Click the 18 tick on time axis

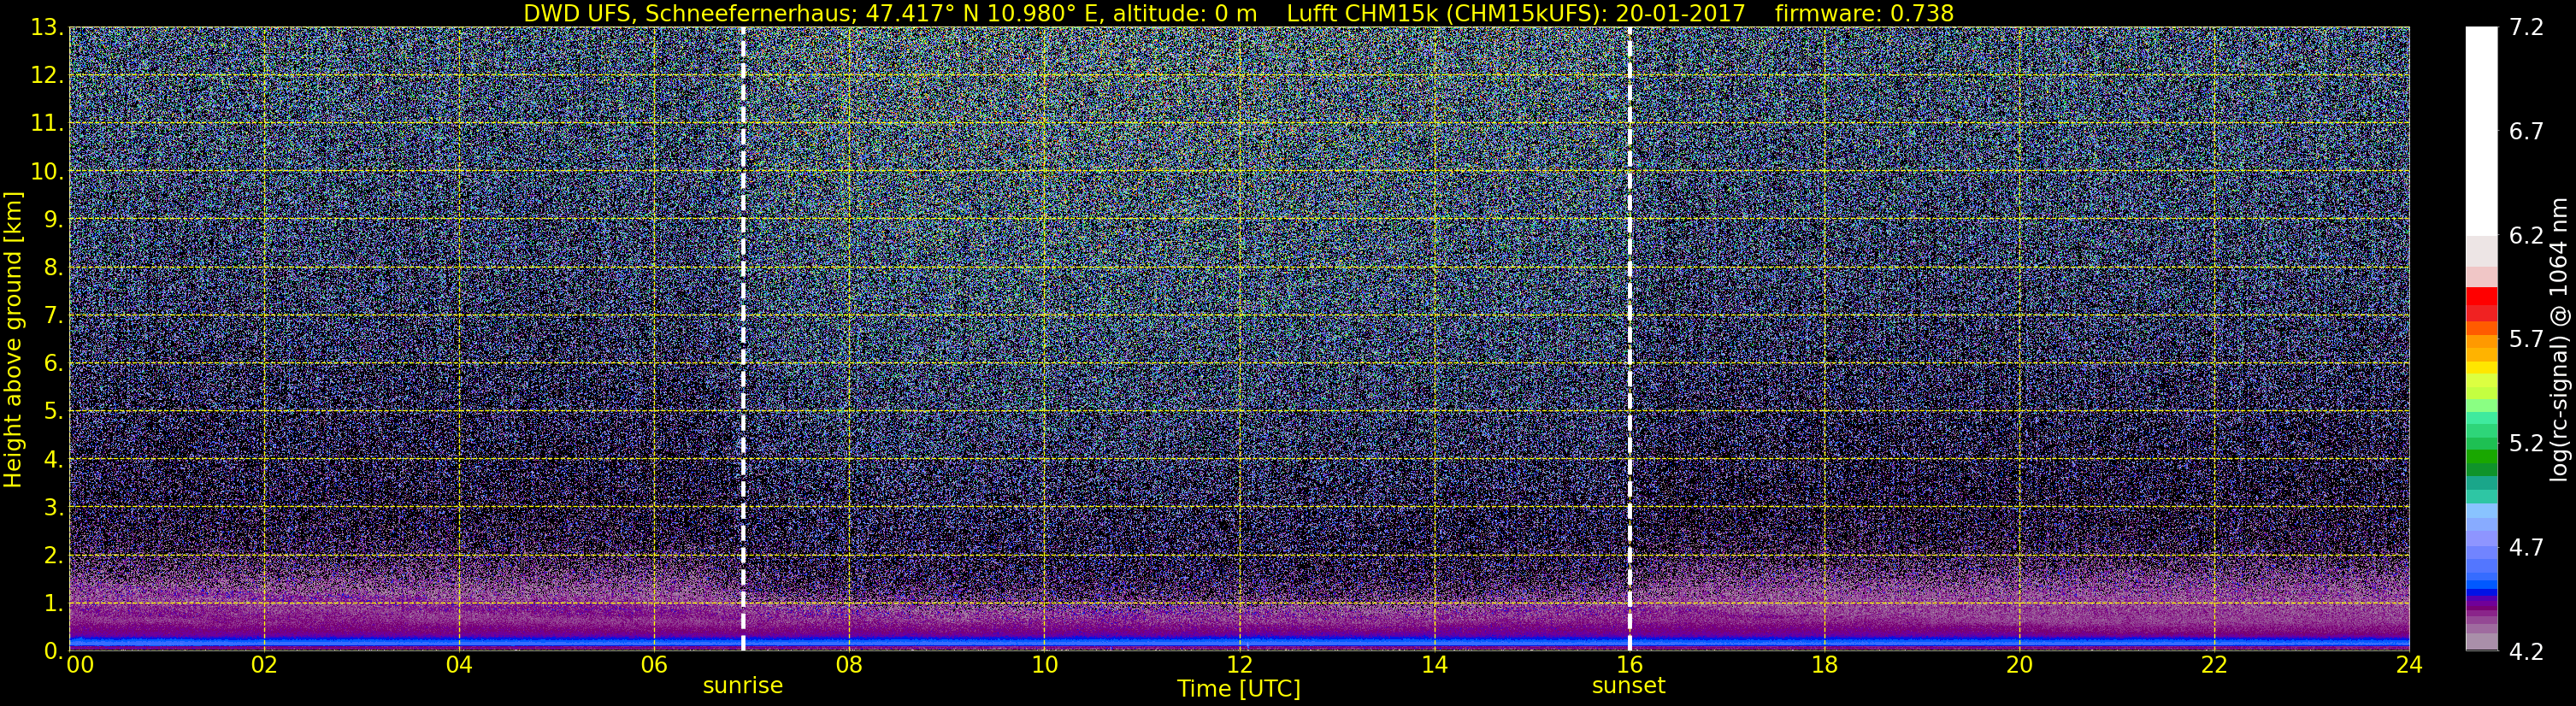[x=1824, y=665]
